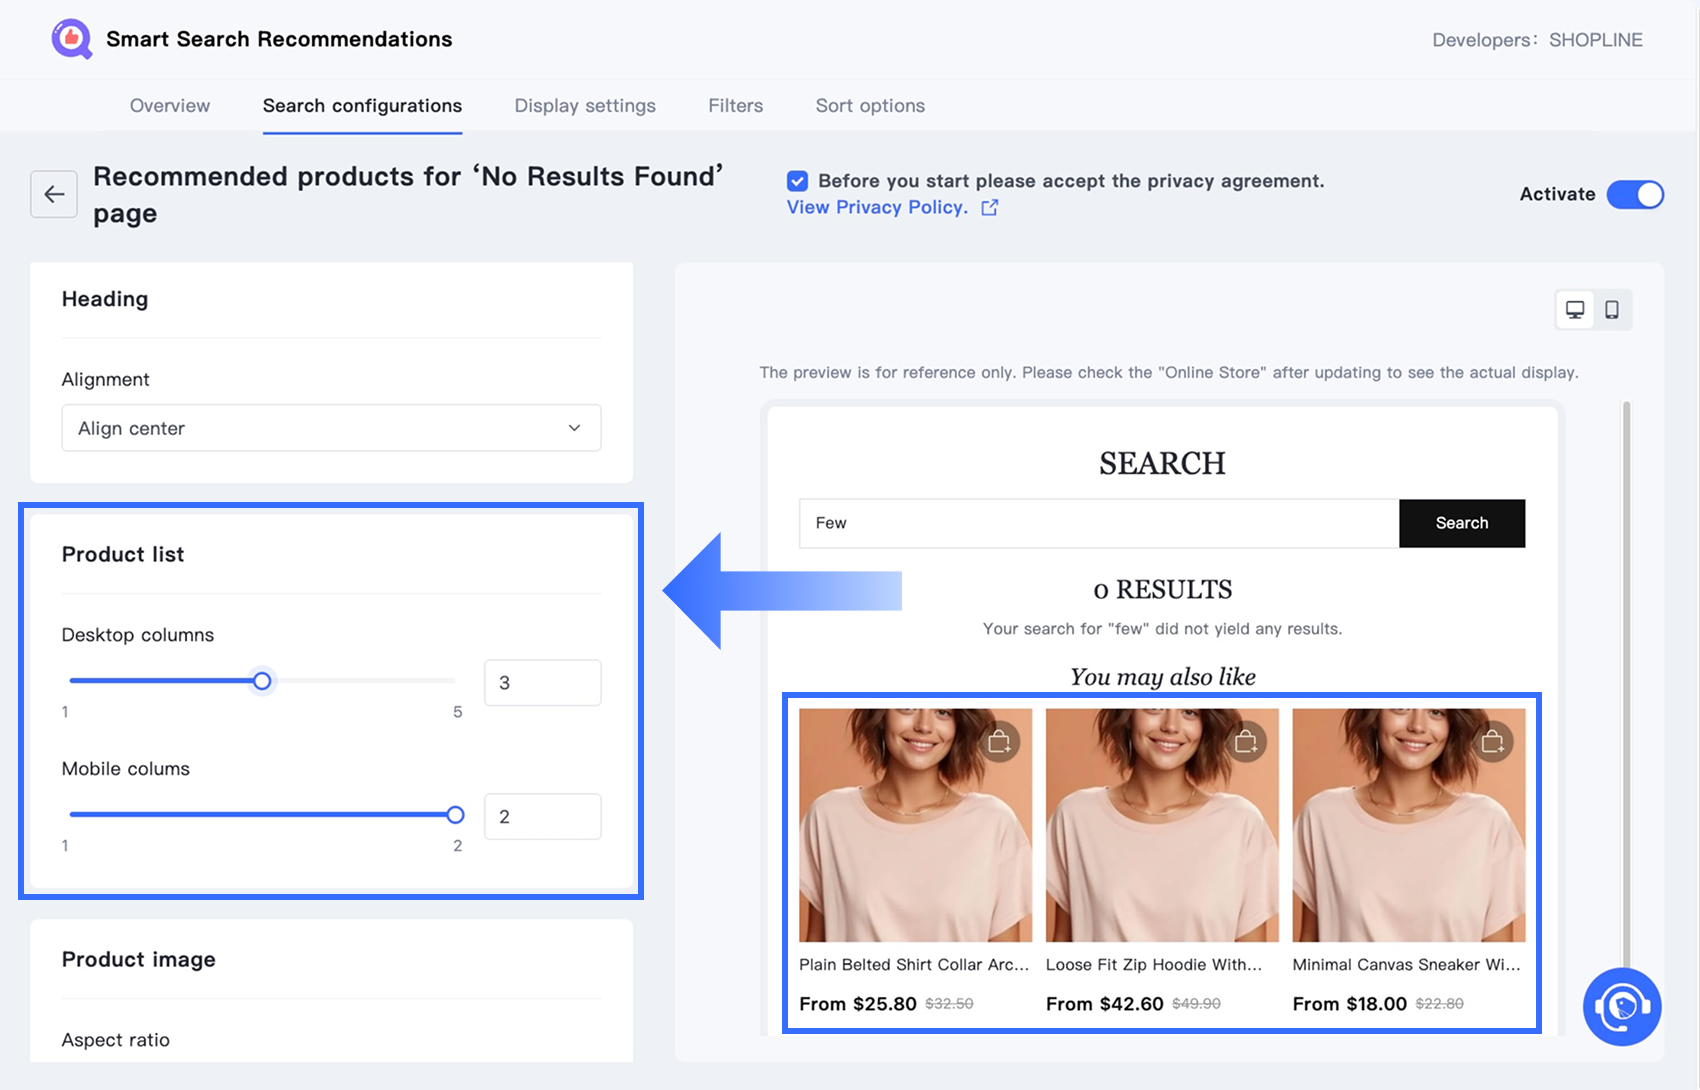The width and height of the screenshot is (1700, 1090).
Task: Click the Desktop columns slider handle
Action: click(262, 681)
